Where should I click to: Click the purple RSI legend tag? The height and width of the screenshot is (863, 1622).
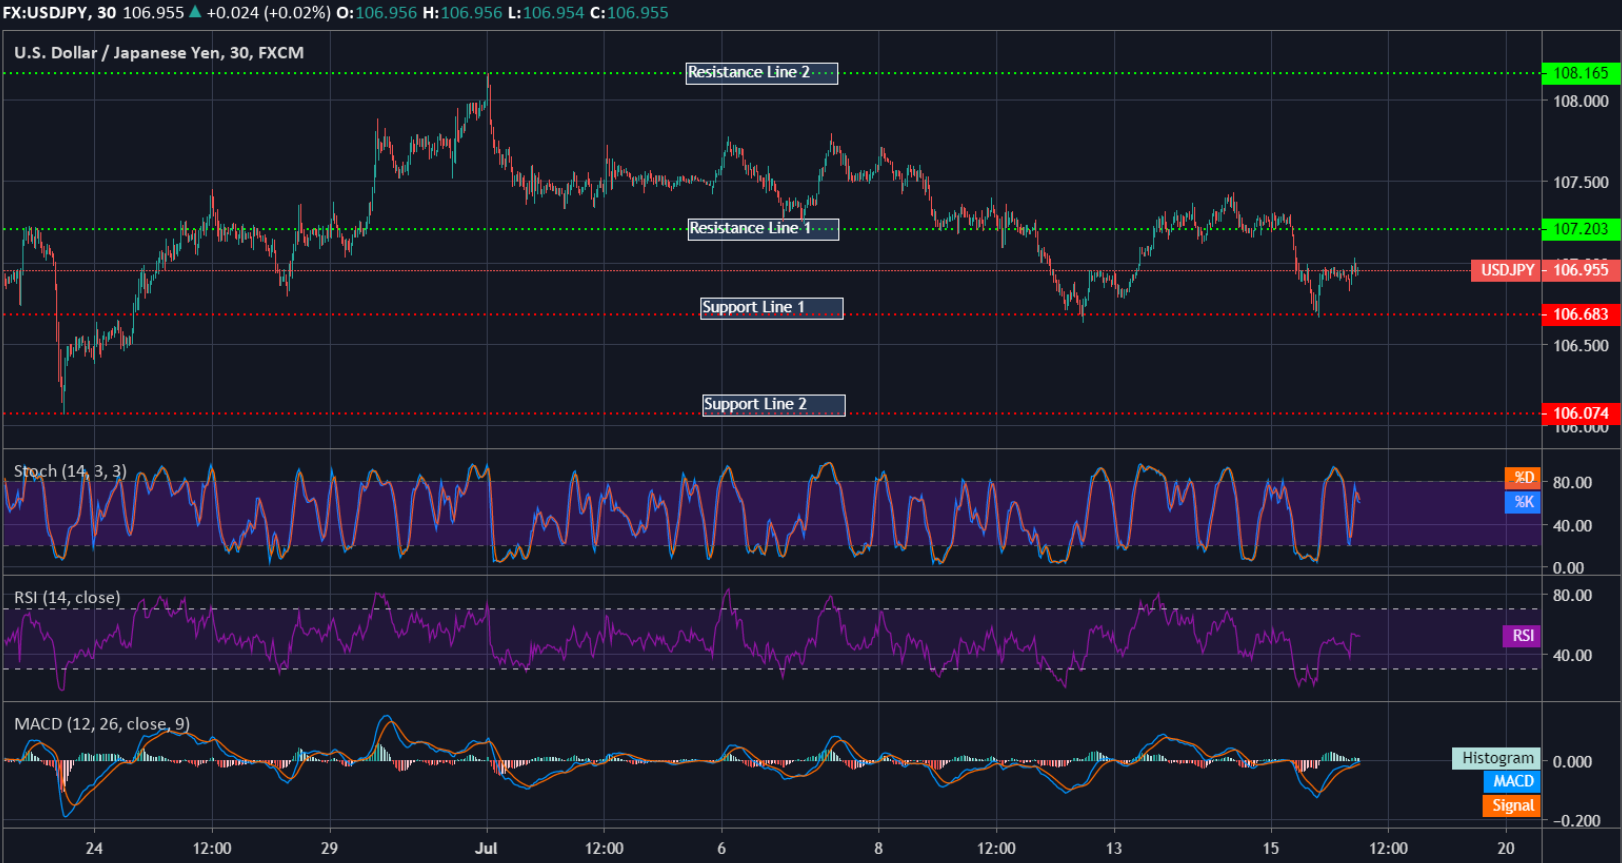click(x=1522, y=636)
